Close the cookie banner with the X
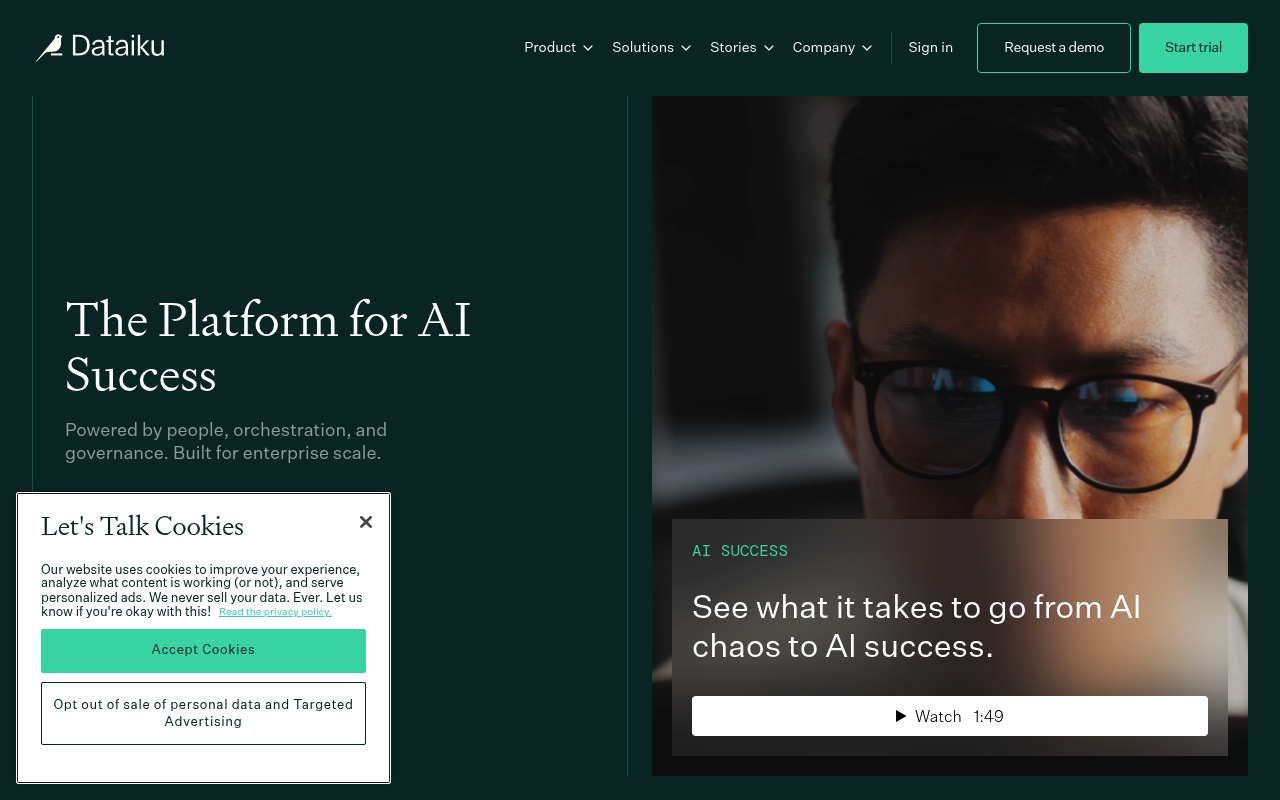 (x=366, y=522)
